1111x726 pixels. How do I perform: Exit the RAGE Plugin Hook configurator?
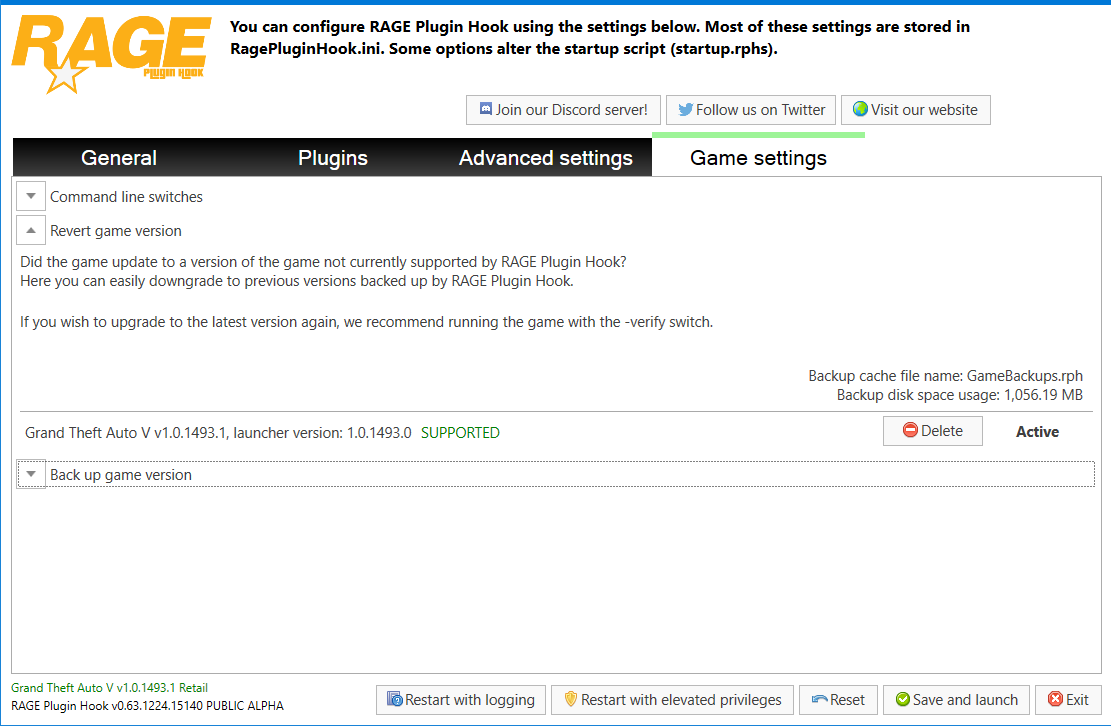coord(1068,700)
